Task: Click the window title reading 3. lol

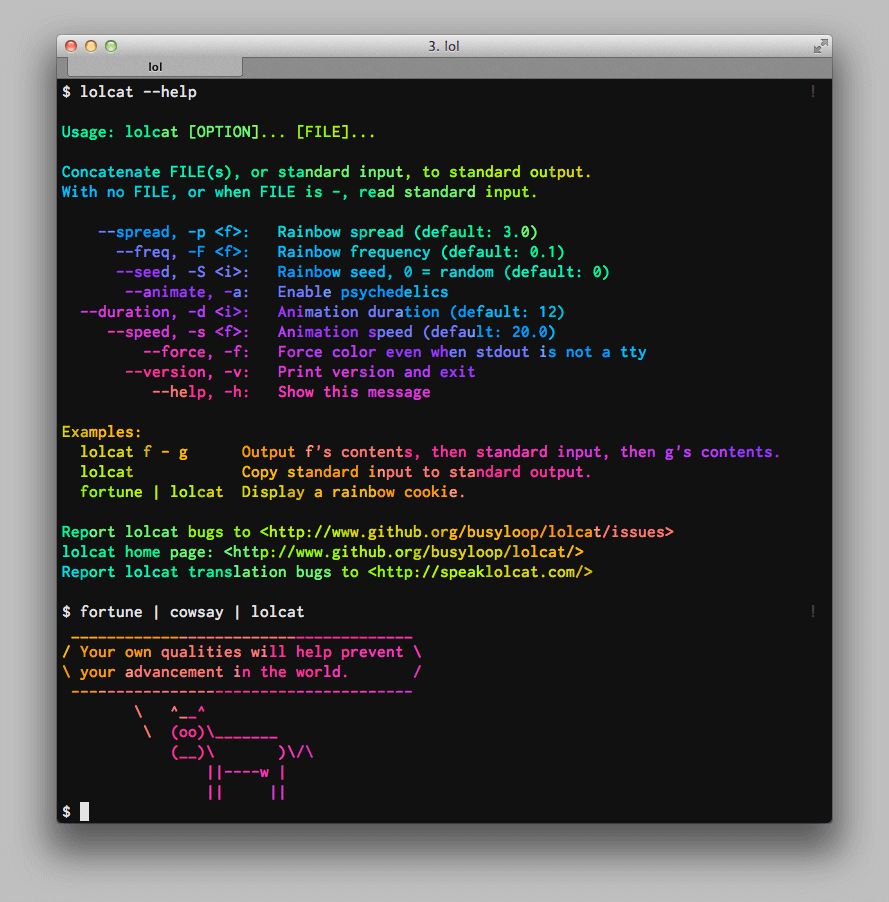Action: pyautogui.click(x=444, y=45)
